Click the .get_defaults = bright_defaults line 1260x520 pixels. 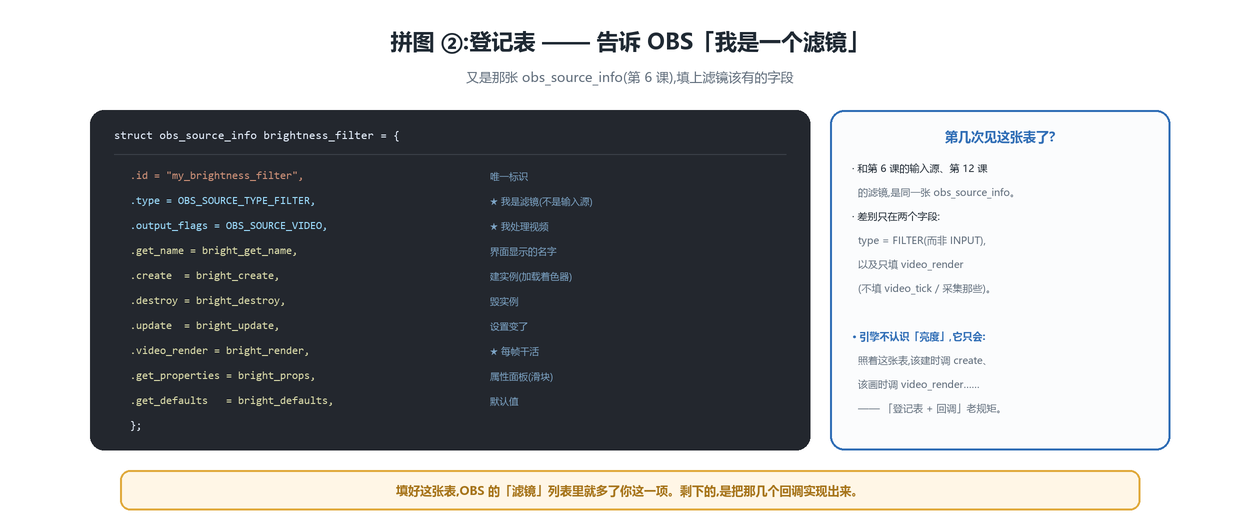pos(231,401)
